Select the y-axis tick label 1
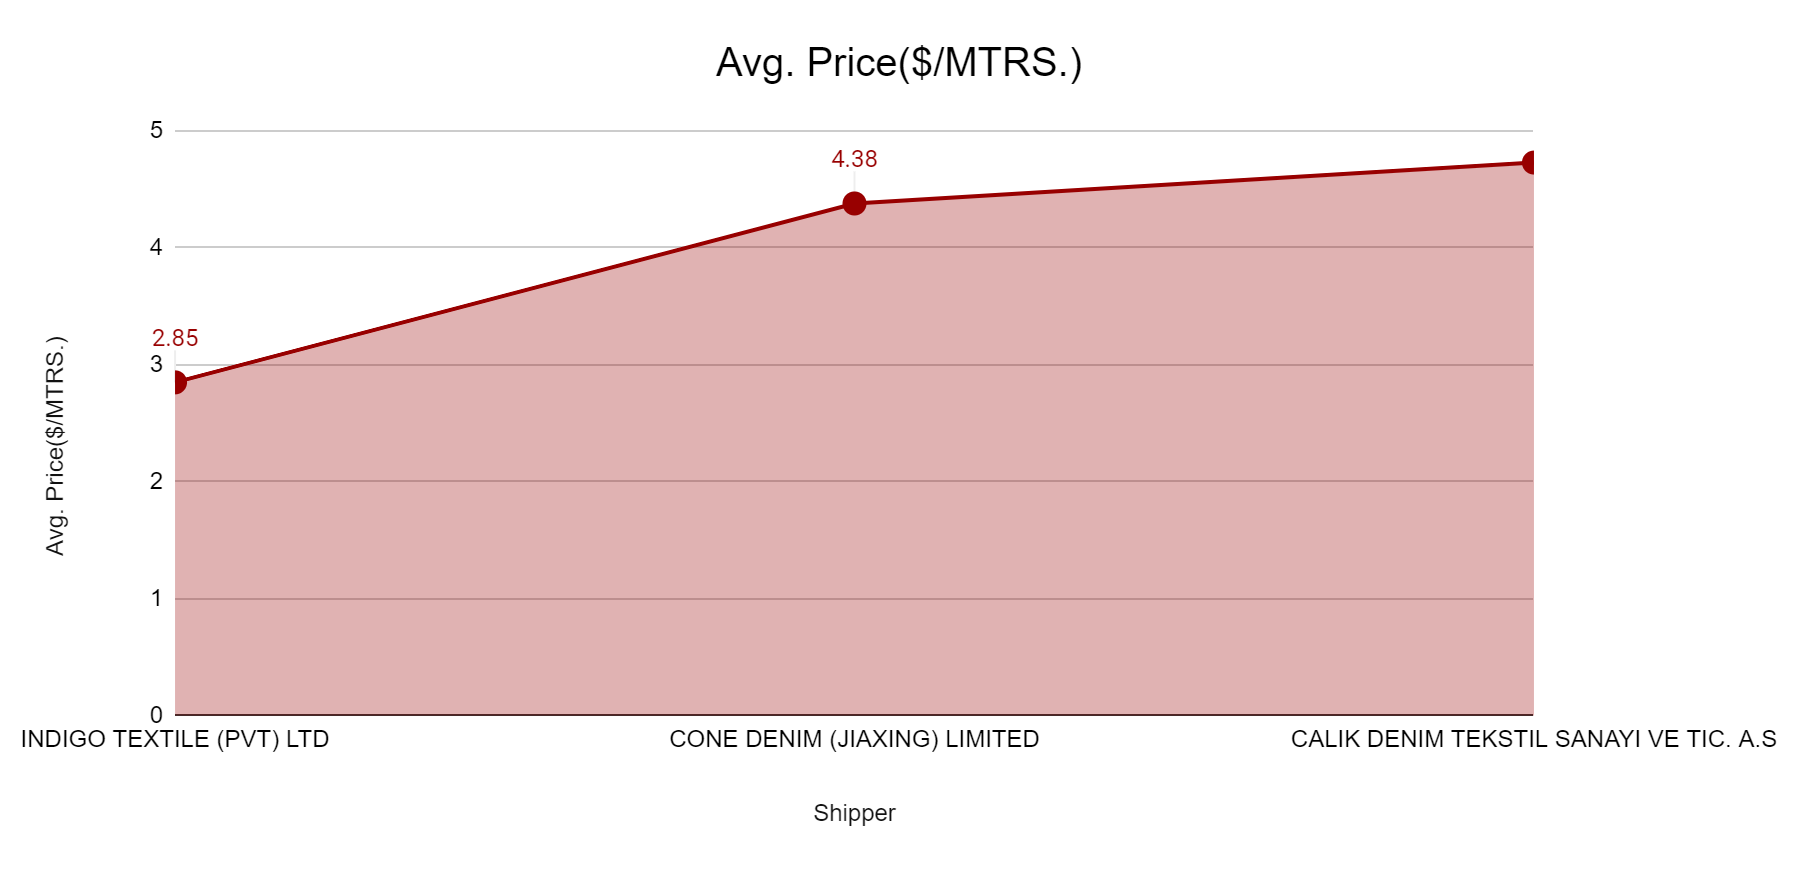The width and height of the screenshot is (1798, 872). point(156,598)
